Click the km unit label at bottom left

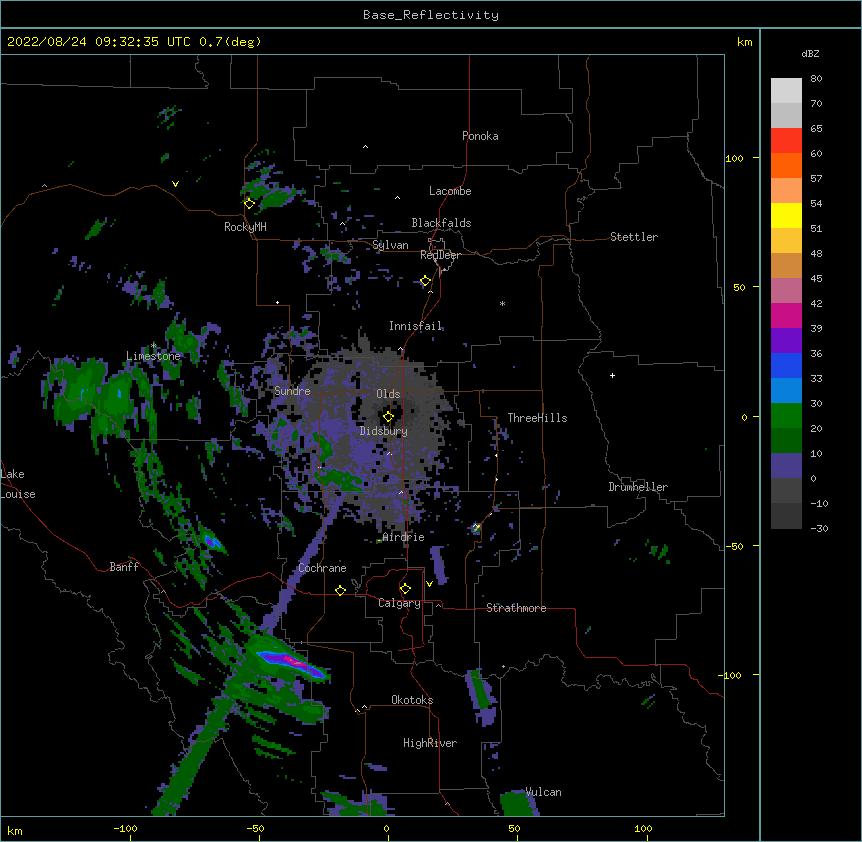pos(15,830)
